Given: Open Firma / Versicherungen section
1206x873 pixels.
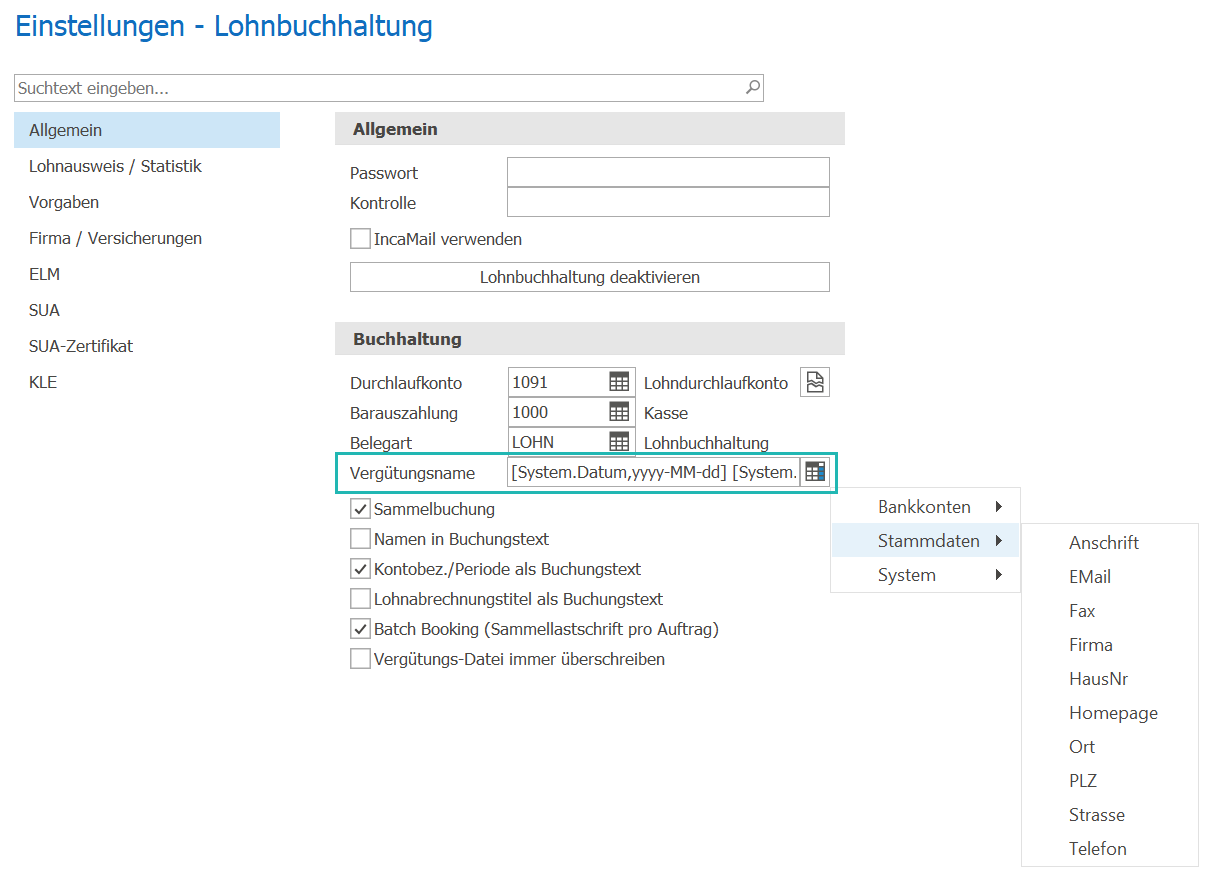Looking at the screenshot, I should (x=147, y=238).
